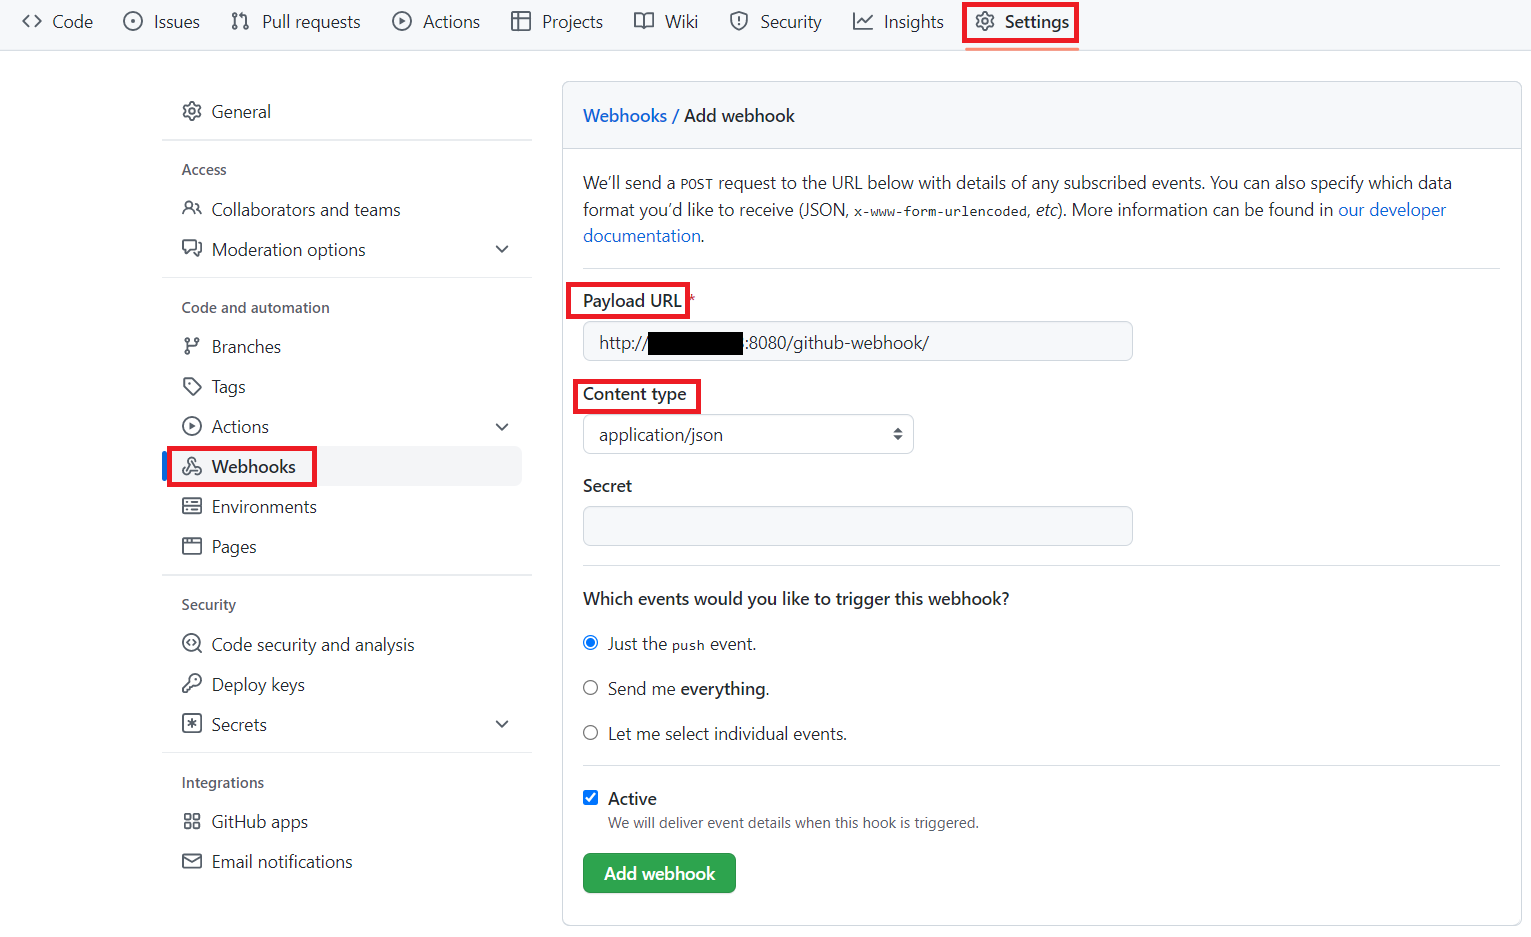Follow the Webhooks breadcrumb link
This screenshot has width=1531, height=937.
point(625,115)
